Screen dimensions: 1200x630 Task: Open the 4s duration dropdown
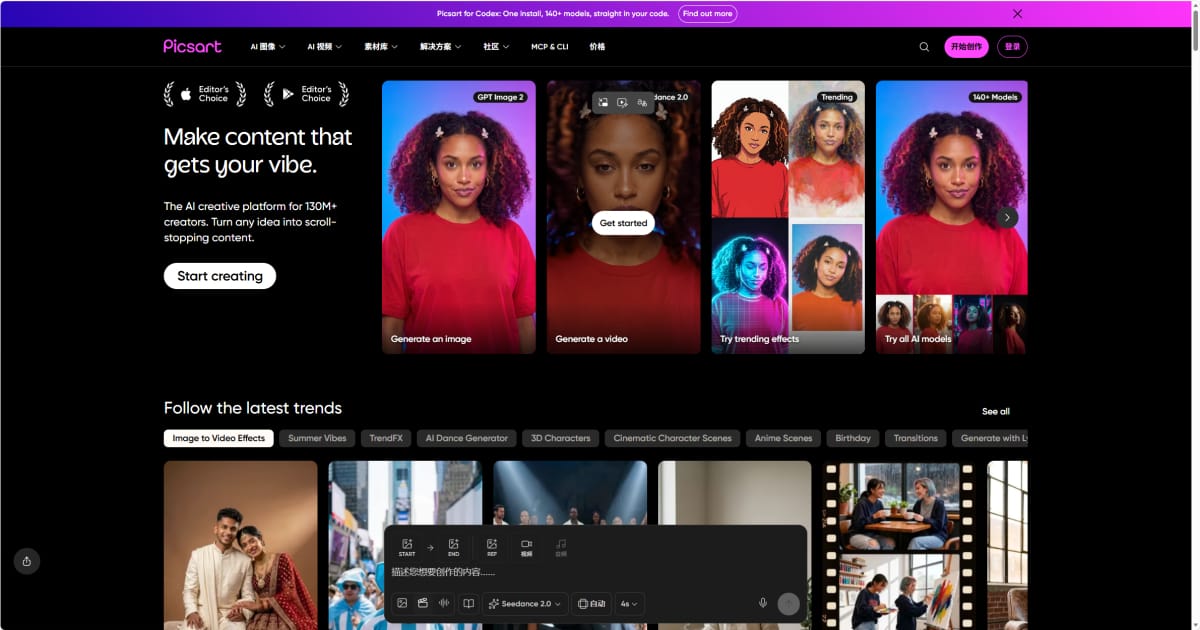pos(630,604)
